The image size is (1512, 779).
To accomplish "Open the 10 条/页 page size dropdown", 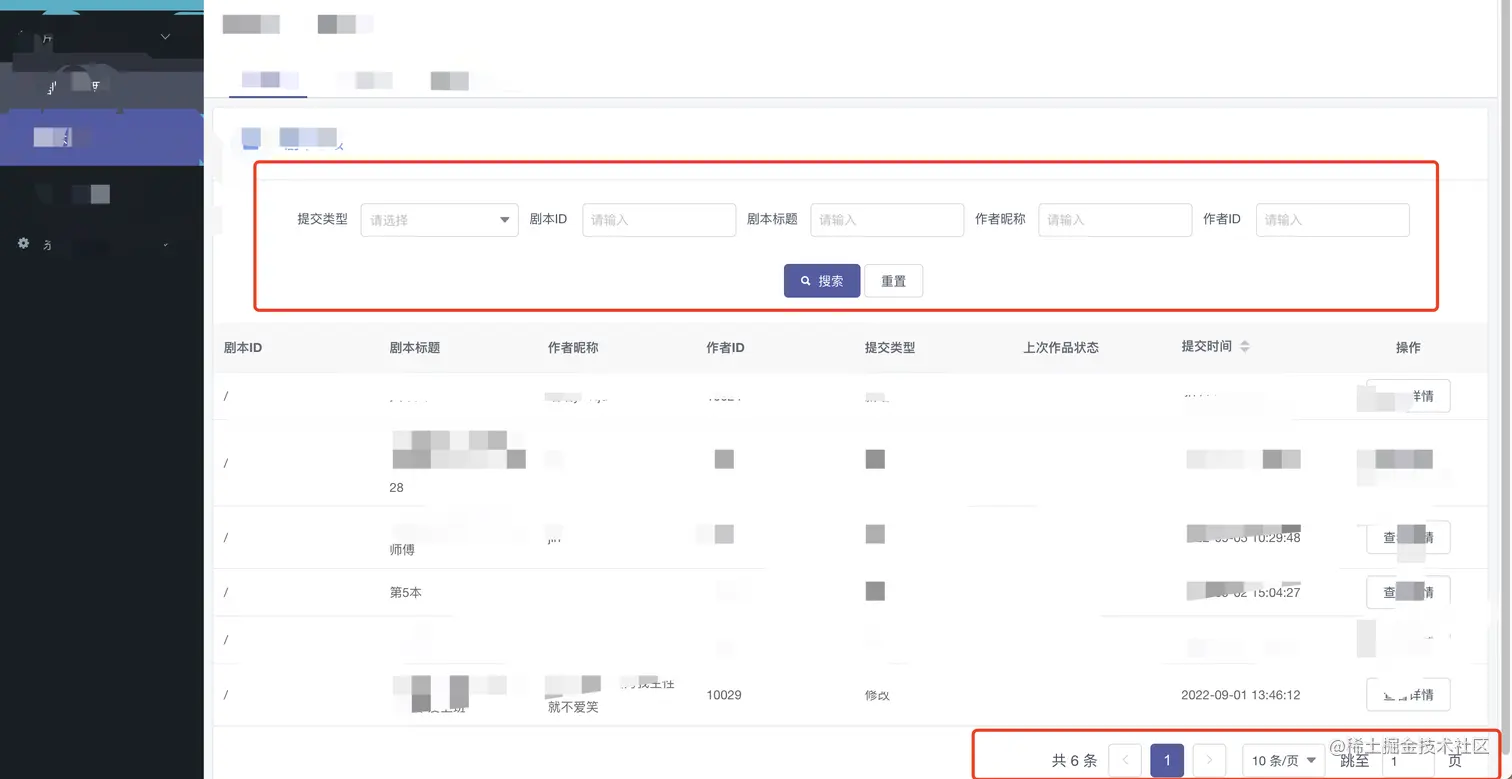I will click(1284, 761).
